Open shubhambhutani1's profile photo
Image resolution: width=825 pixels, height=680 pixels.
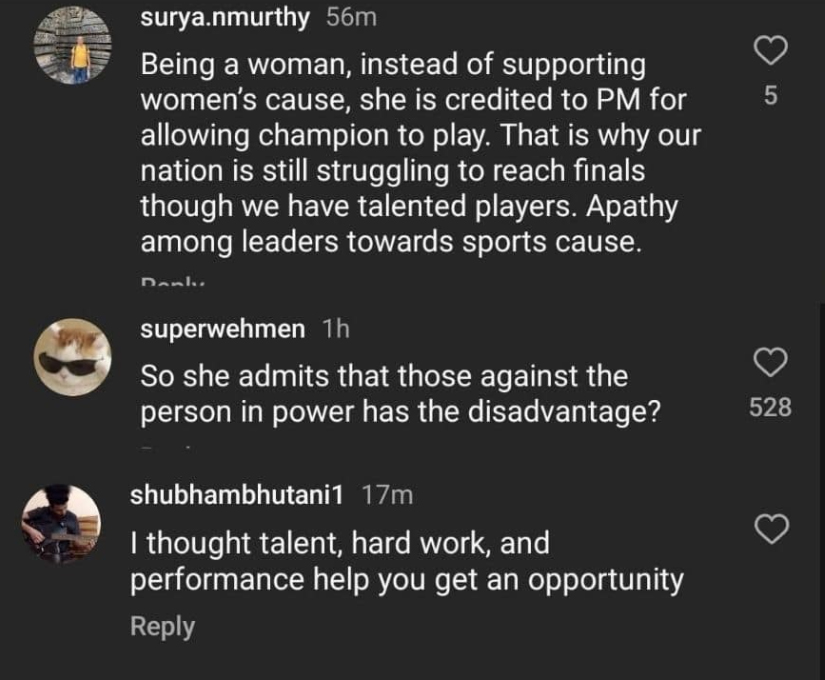[62, 524]
